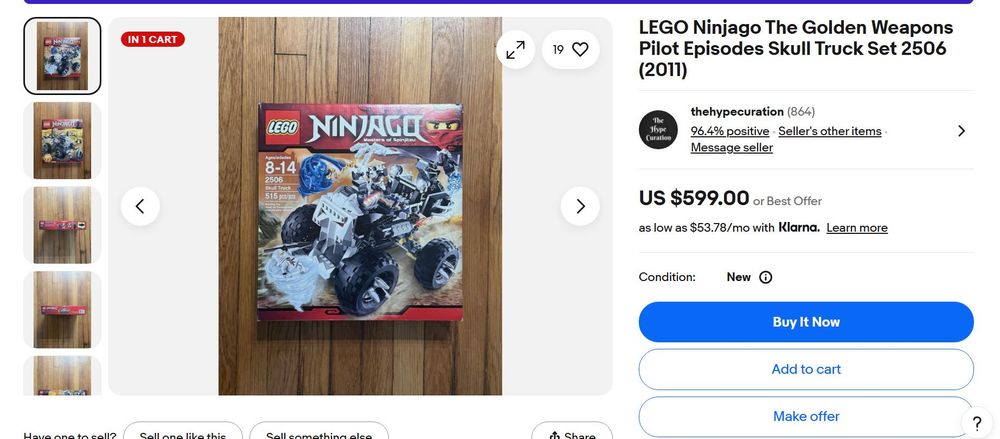Select the first box front thumbnail

62,56
